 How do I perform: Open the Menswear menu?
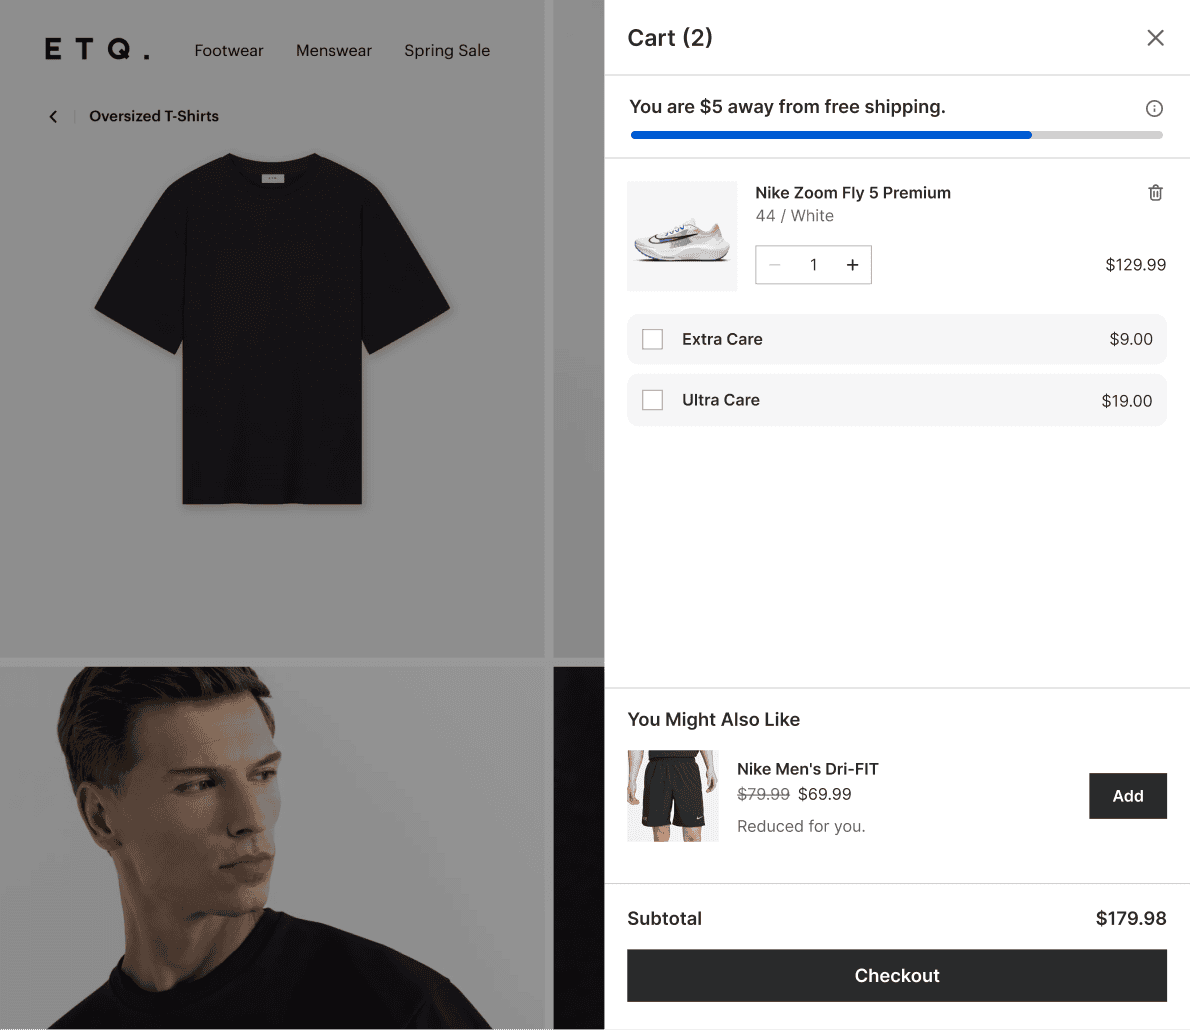334,50
